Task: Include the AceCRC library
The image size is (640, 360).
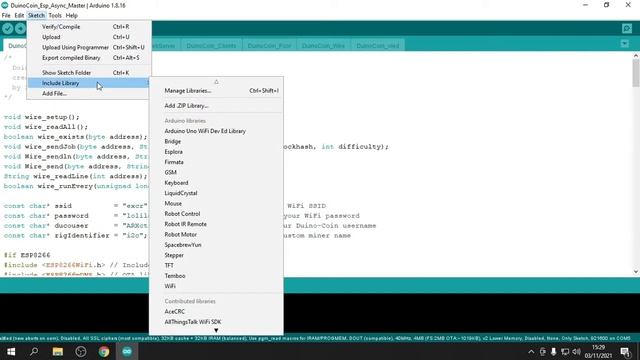Action: pos(216,311)
